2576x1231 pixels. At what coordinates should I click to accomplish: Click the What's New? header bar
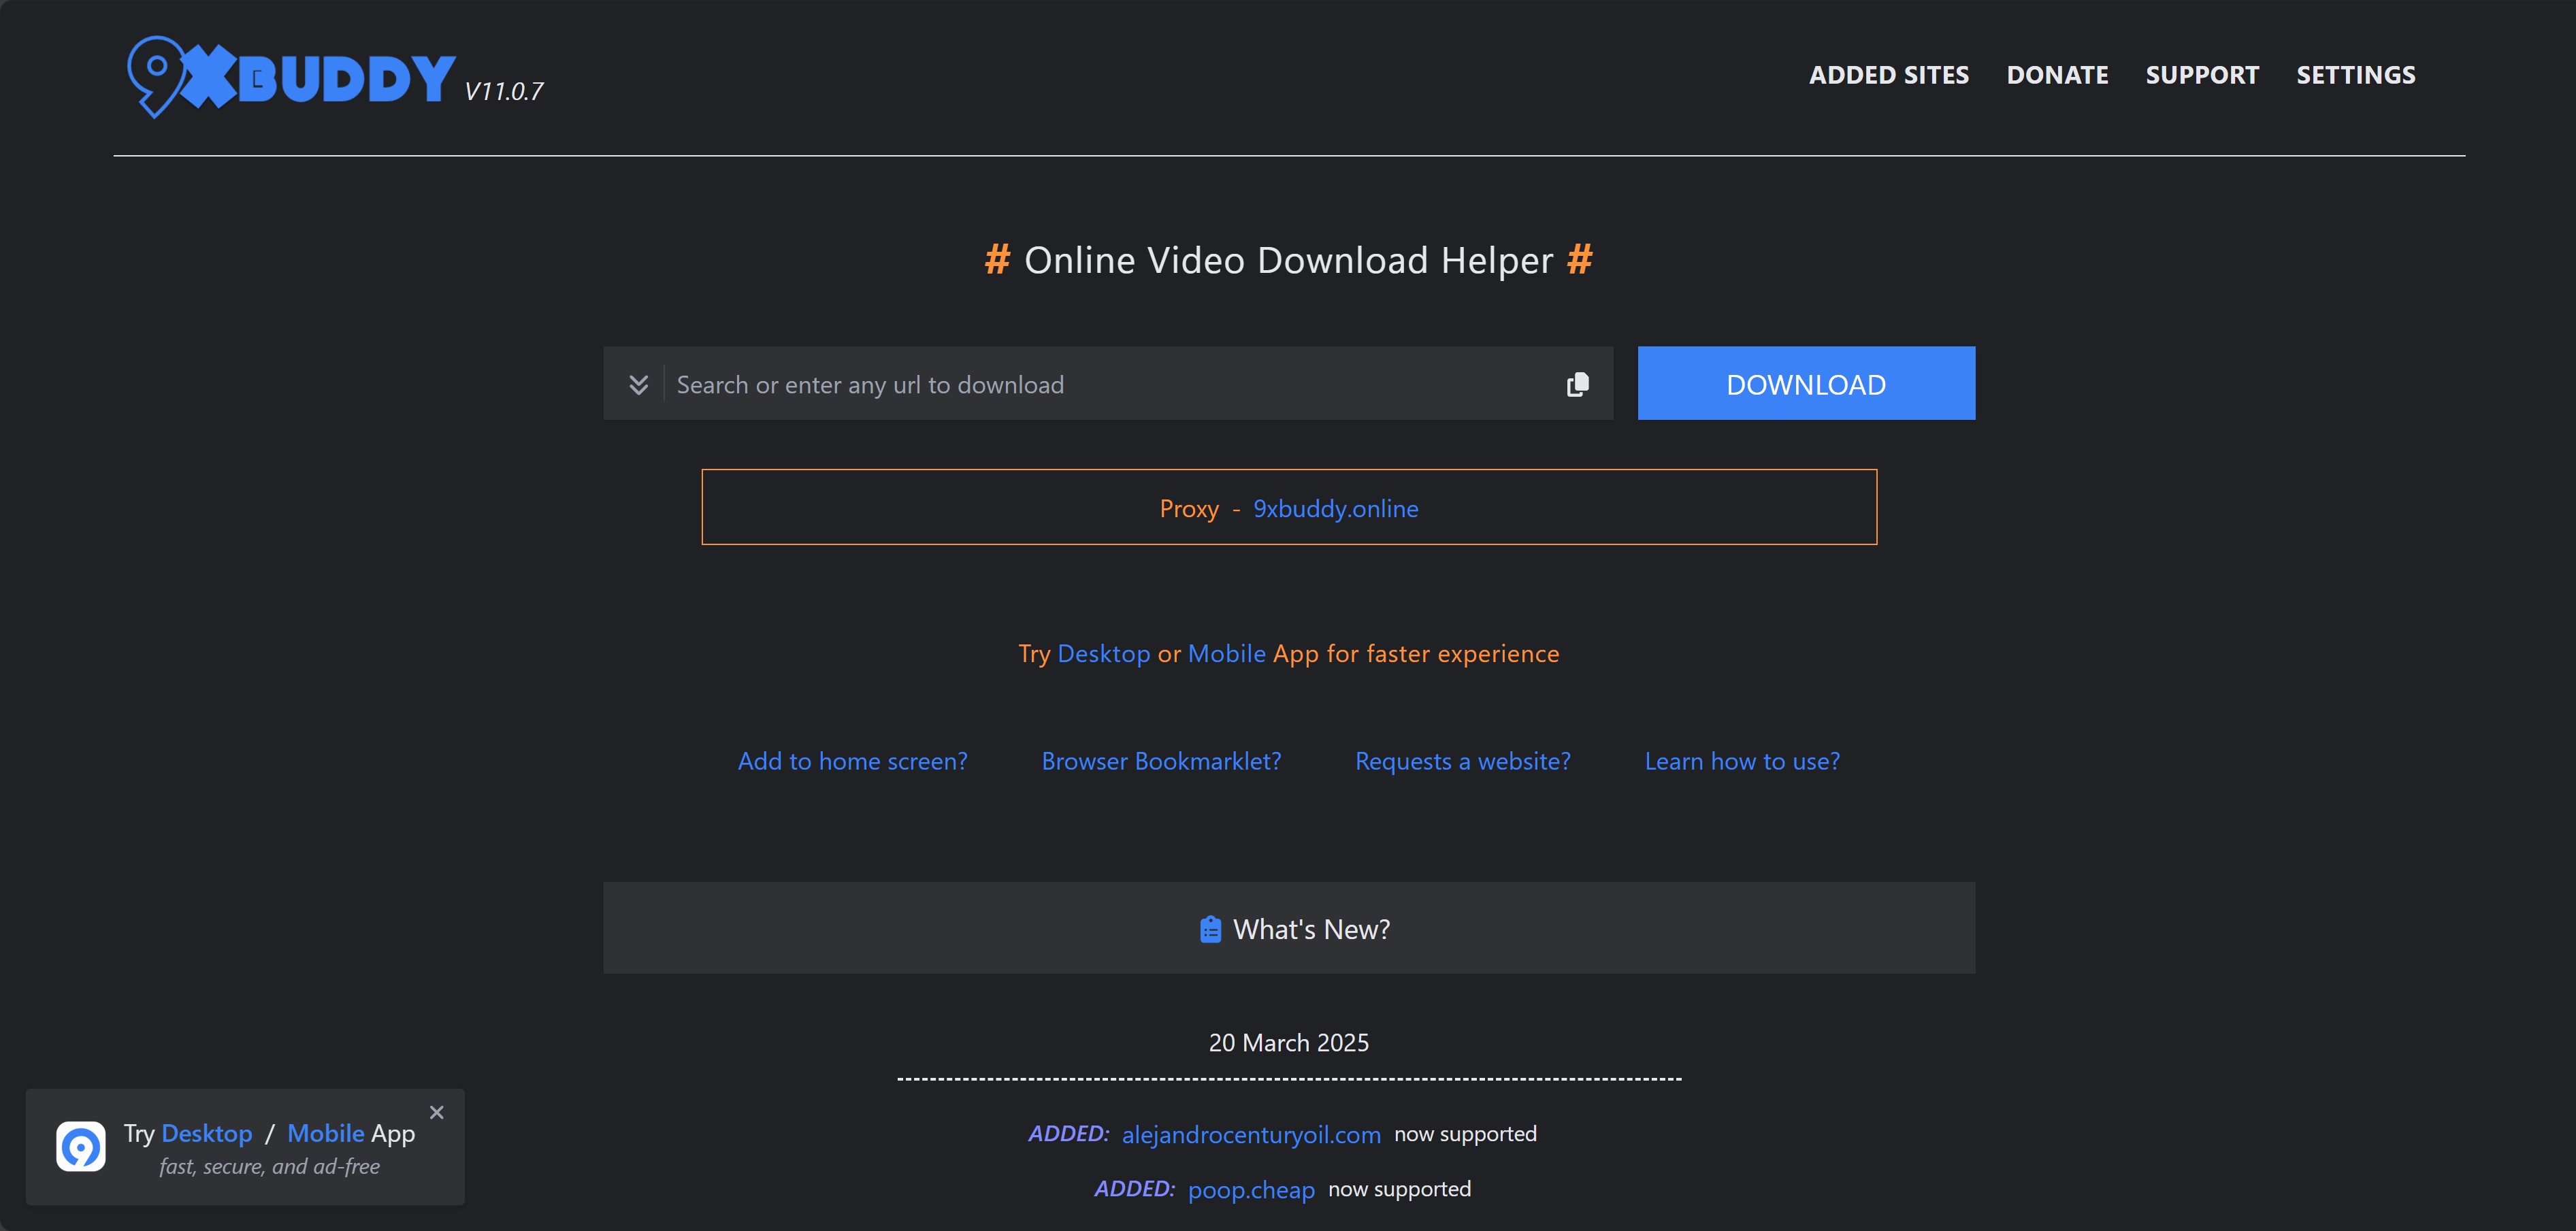[1289, 928]
